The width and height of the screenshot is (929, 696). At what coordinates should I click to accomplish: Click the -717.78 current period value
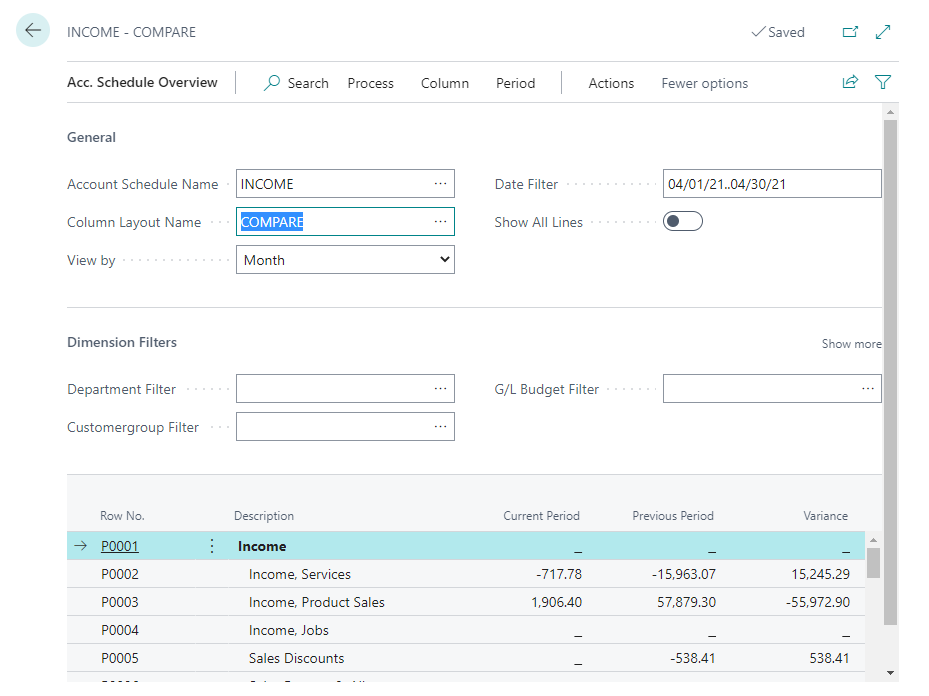coord(559,574)
